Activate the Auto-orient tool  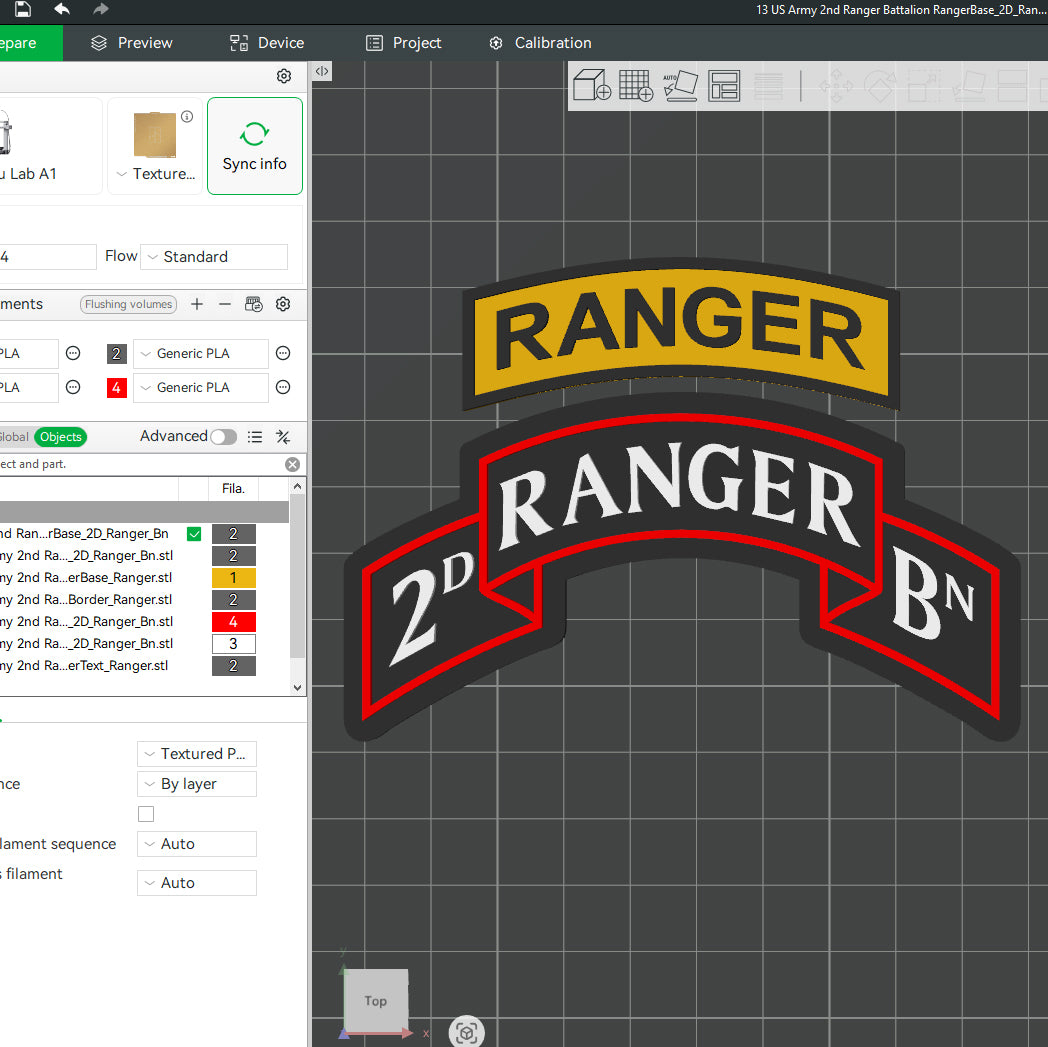(x=681, y=86)
